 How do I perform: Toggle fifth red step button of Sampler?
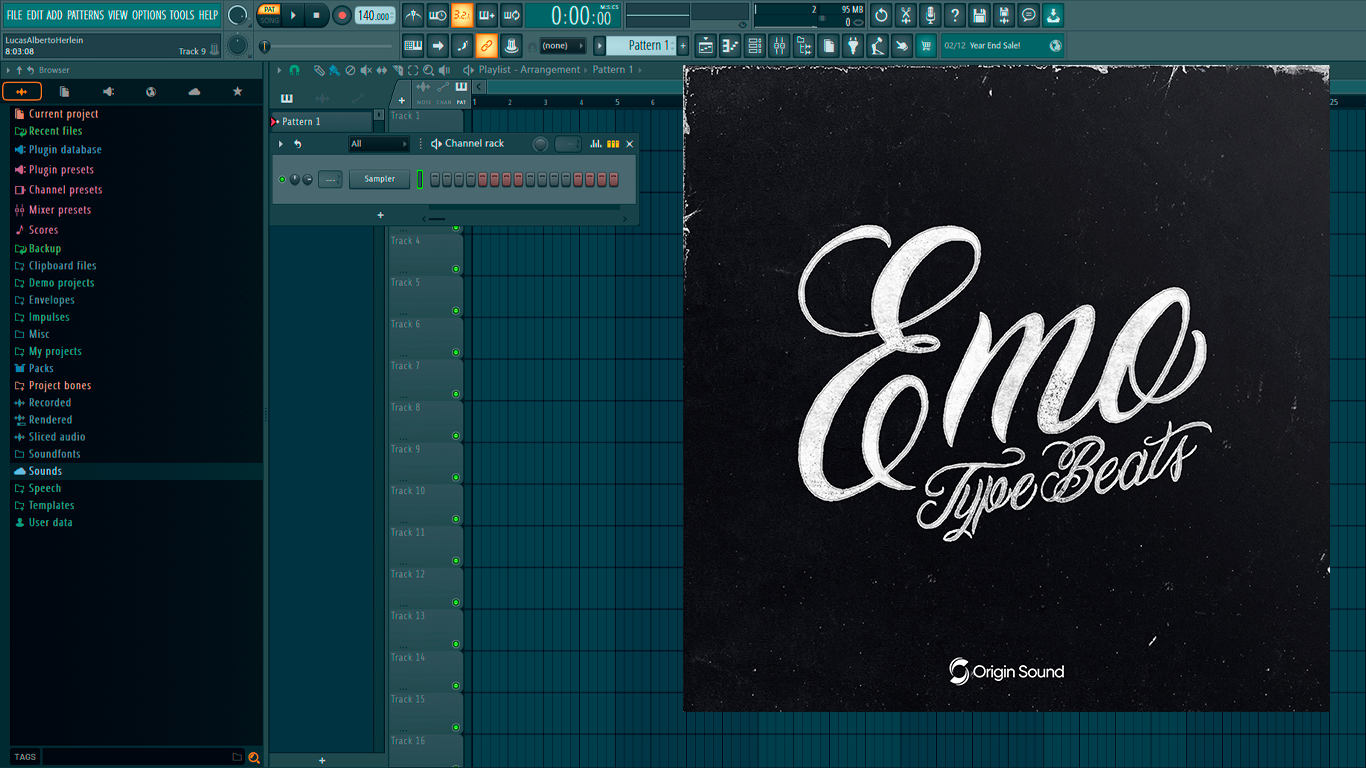483,179
